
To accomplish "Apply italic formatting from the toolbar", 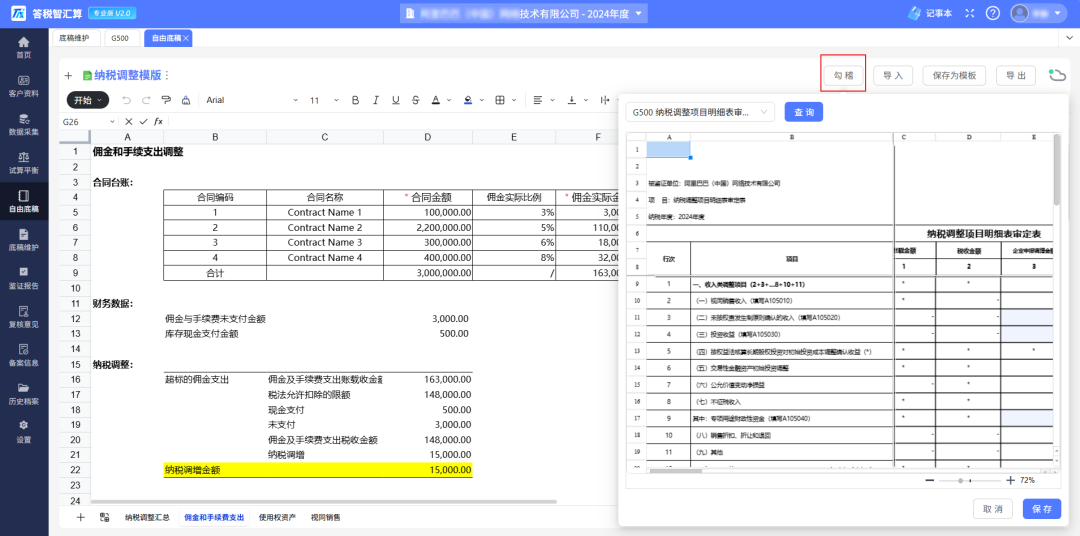I will (x=376, y=100).
